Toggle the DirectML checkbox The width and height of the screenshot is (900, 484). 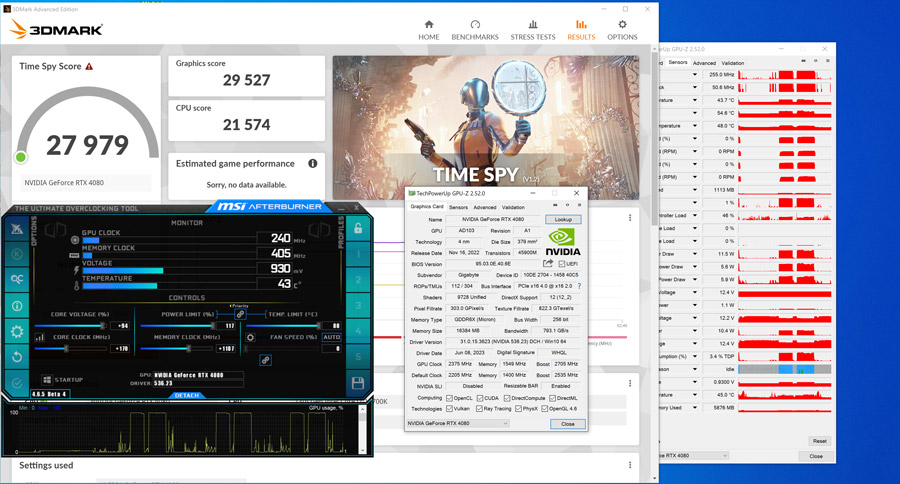tap(552, 398)
